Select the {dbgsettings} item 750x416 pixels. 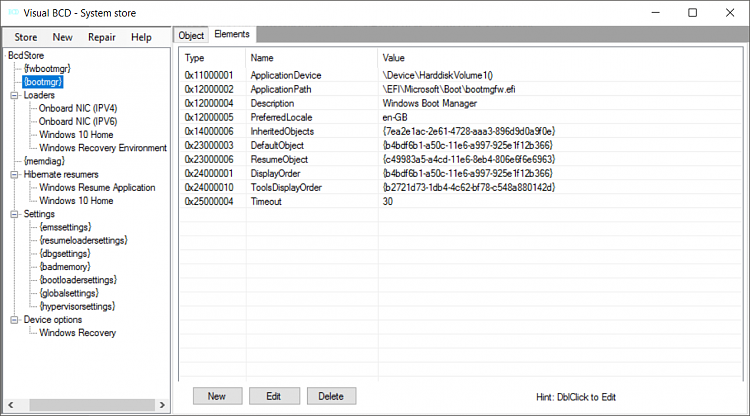(65, 254)
